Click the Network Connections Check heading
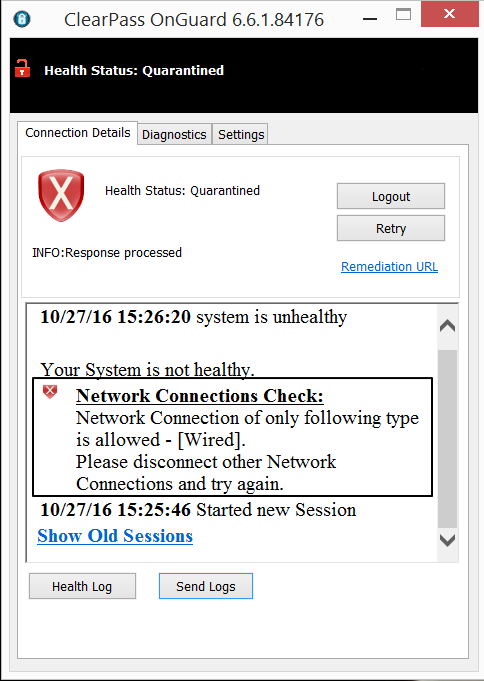The height and width of the screenshot is (681, 484). [x=200, y=396]
